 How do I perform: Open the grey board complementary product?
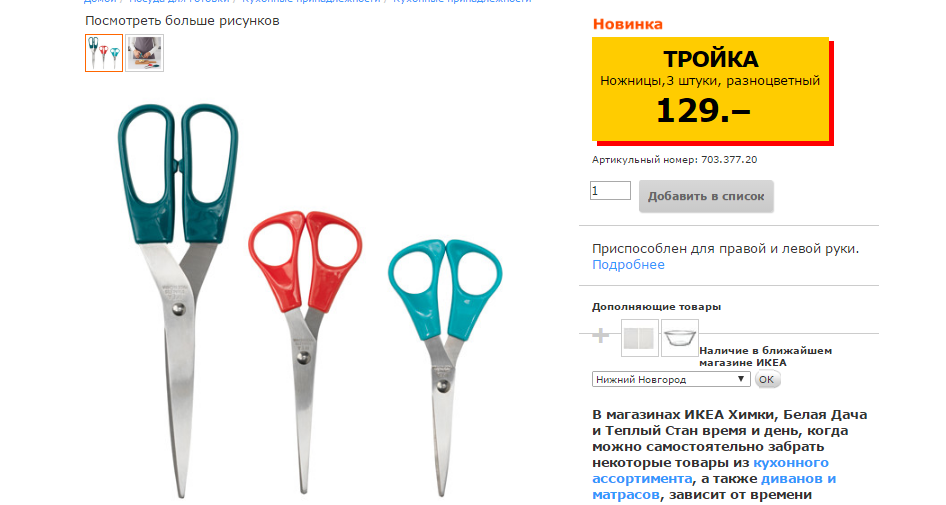pyautogui.click(x=640, y=338)
